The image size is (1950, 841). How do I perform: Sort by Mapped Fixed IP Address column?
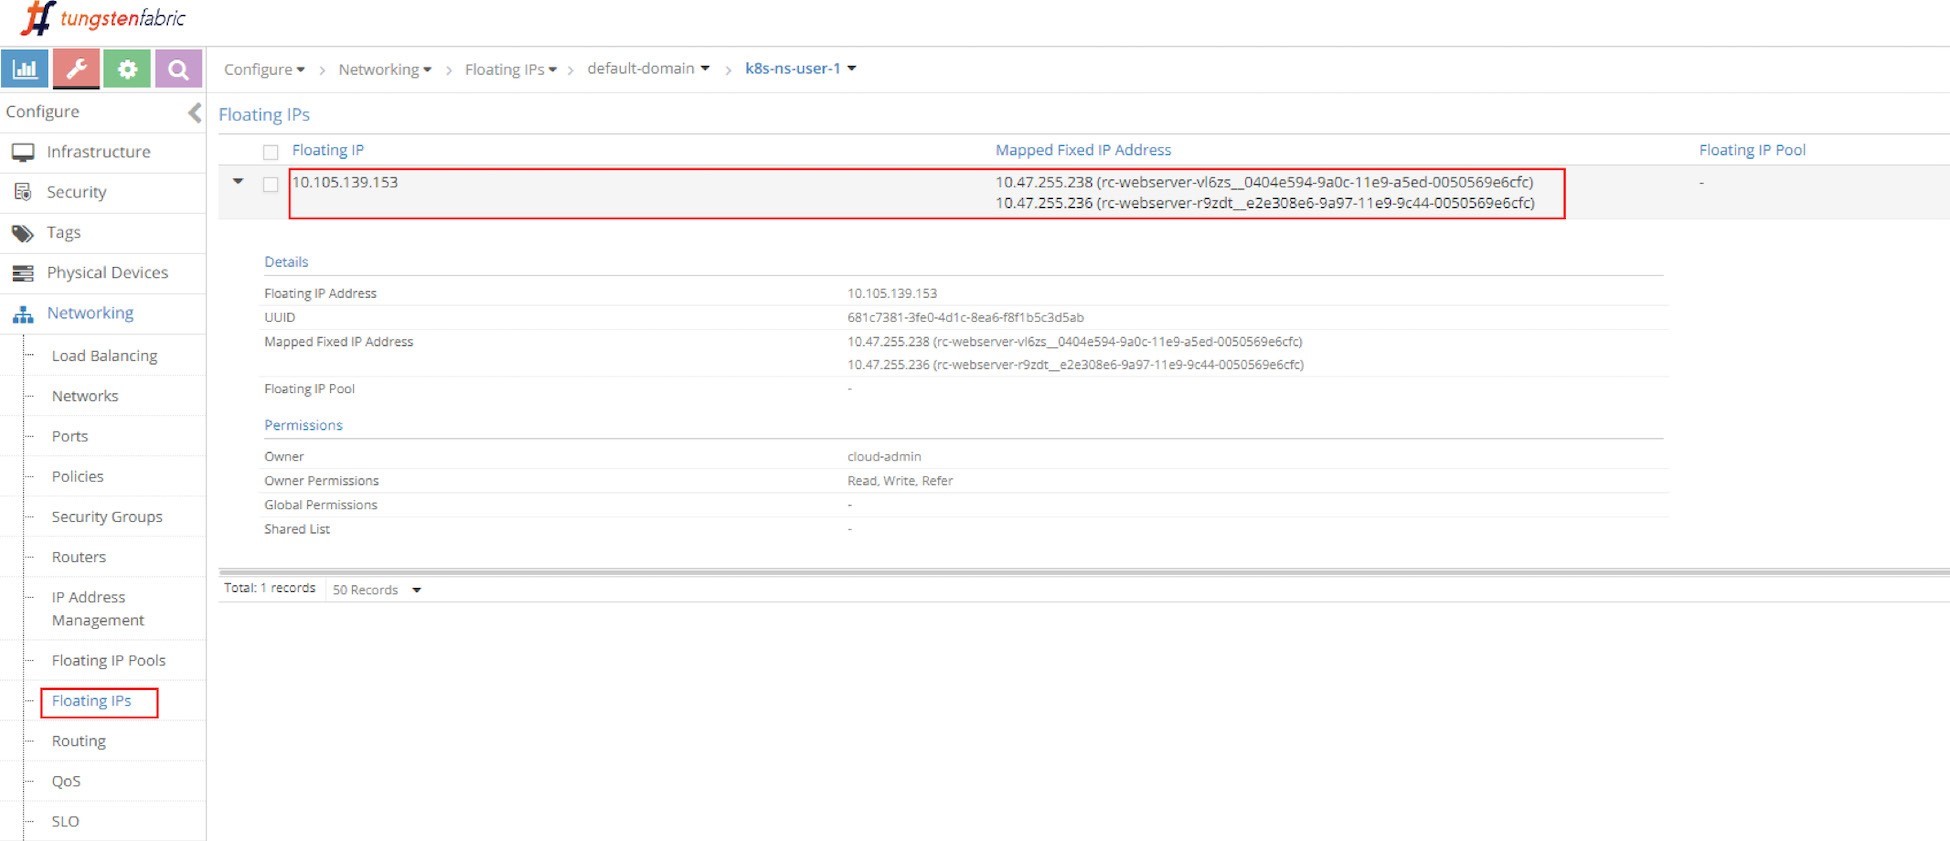point(1083,150)
